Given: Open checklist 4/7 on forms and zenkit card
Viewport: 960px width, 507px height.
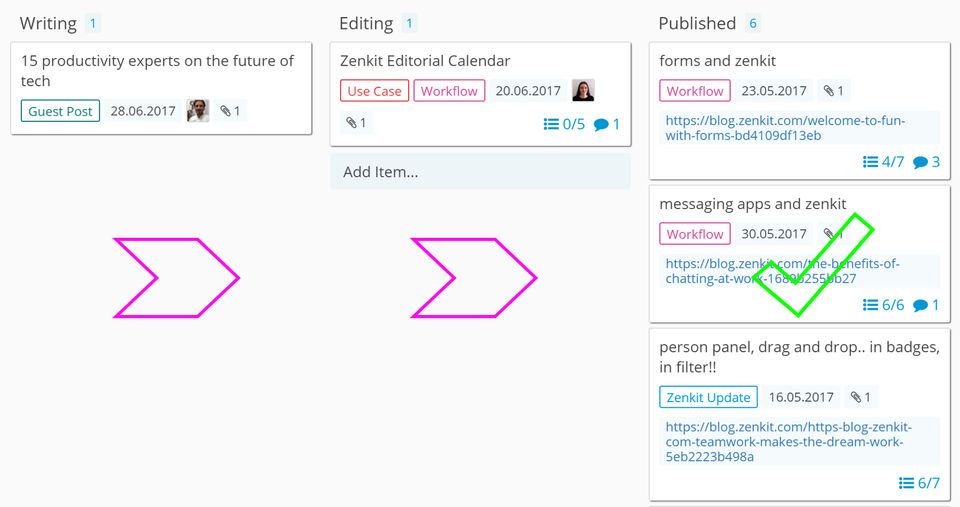Looking at the screenshot, I should [x=883, y=161].
